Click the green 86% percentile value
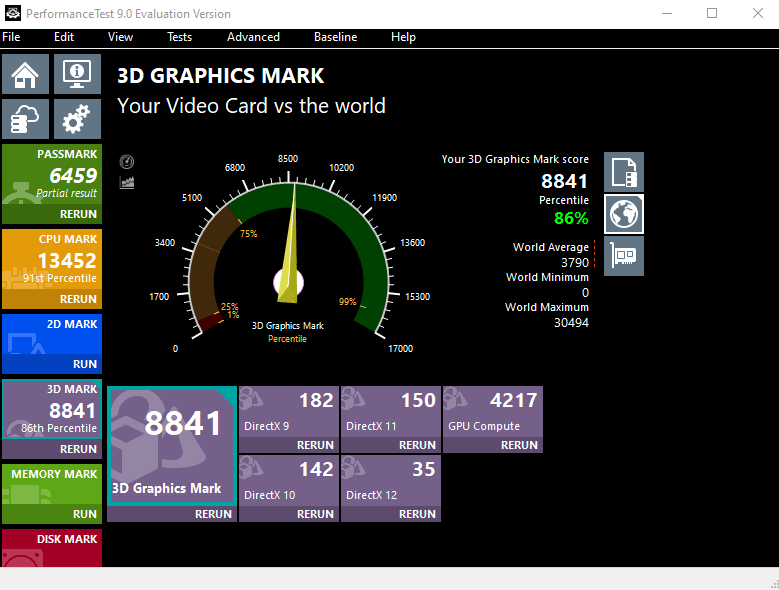 coord(571,218)
